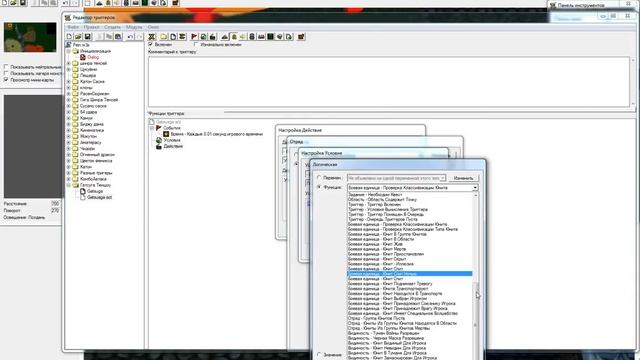The image size is (640, 360).
Task: Toggle the Включен checkbox
Action: pyautogui.click(x=151, y=44)
